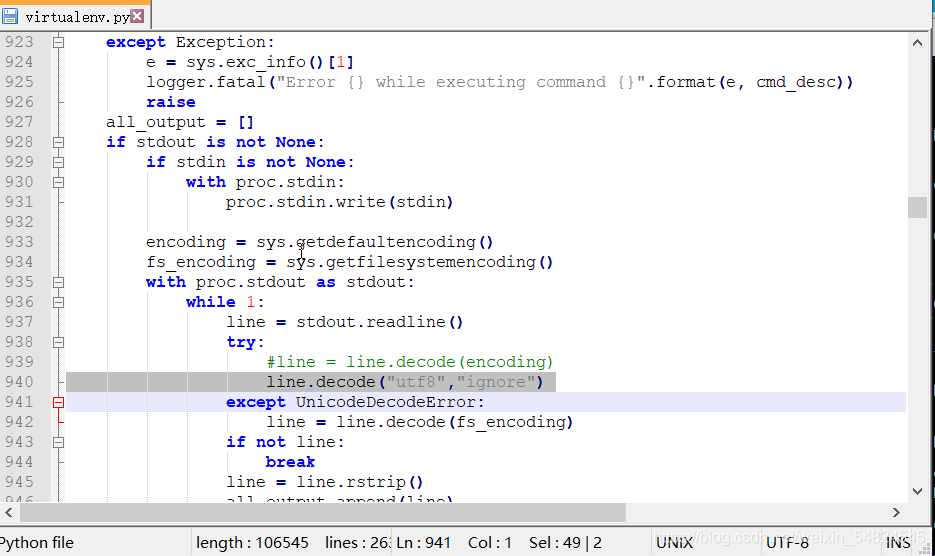The image size is (935, 556).
Task: Click 'stdout.readline()' on line 937
Action: pyautogui.click(x=379, y=322)
